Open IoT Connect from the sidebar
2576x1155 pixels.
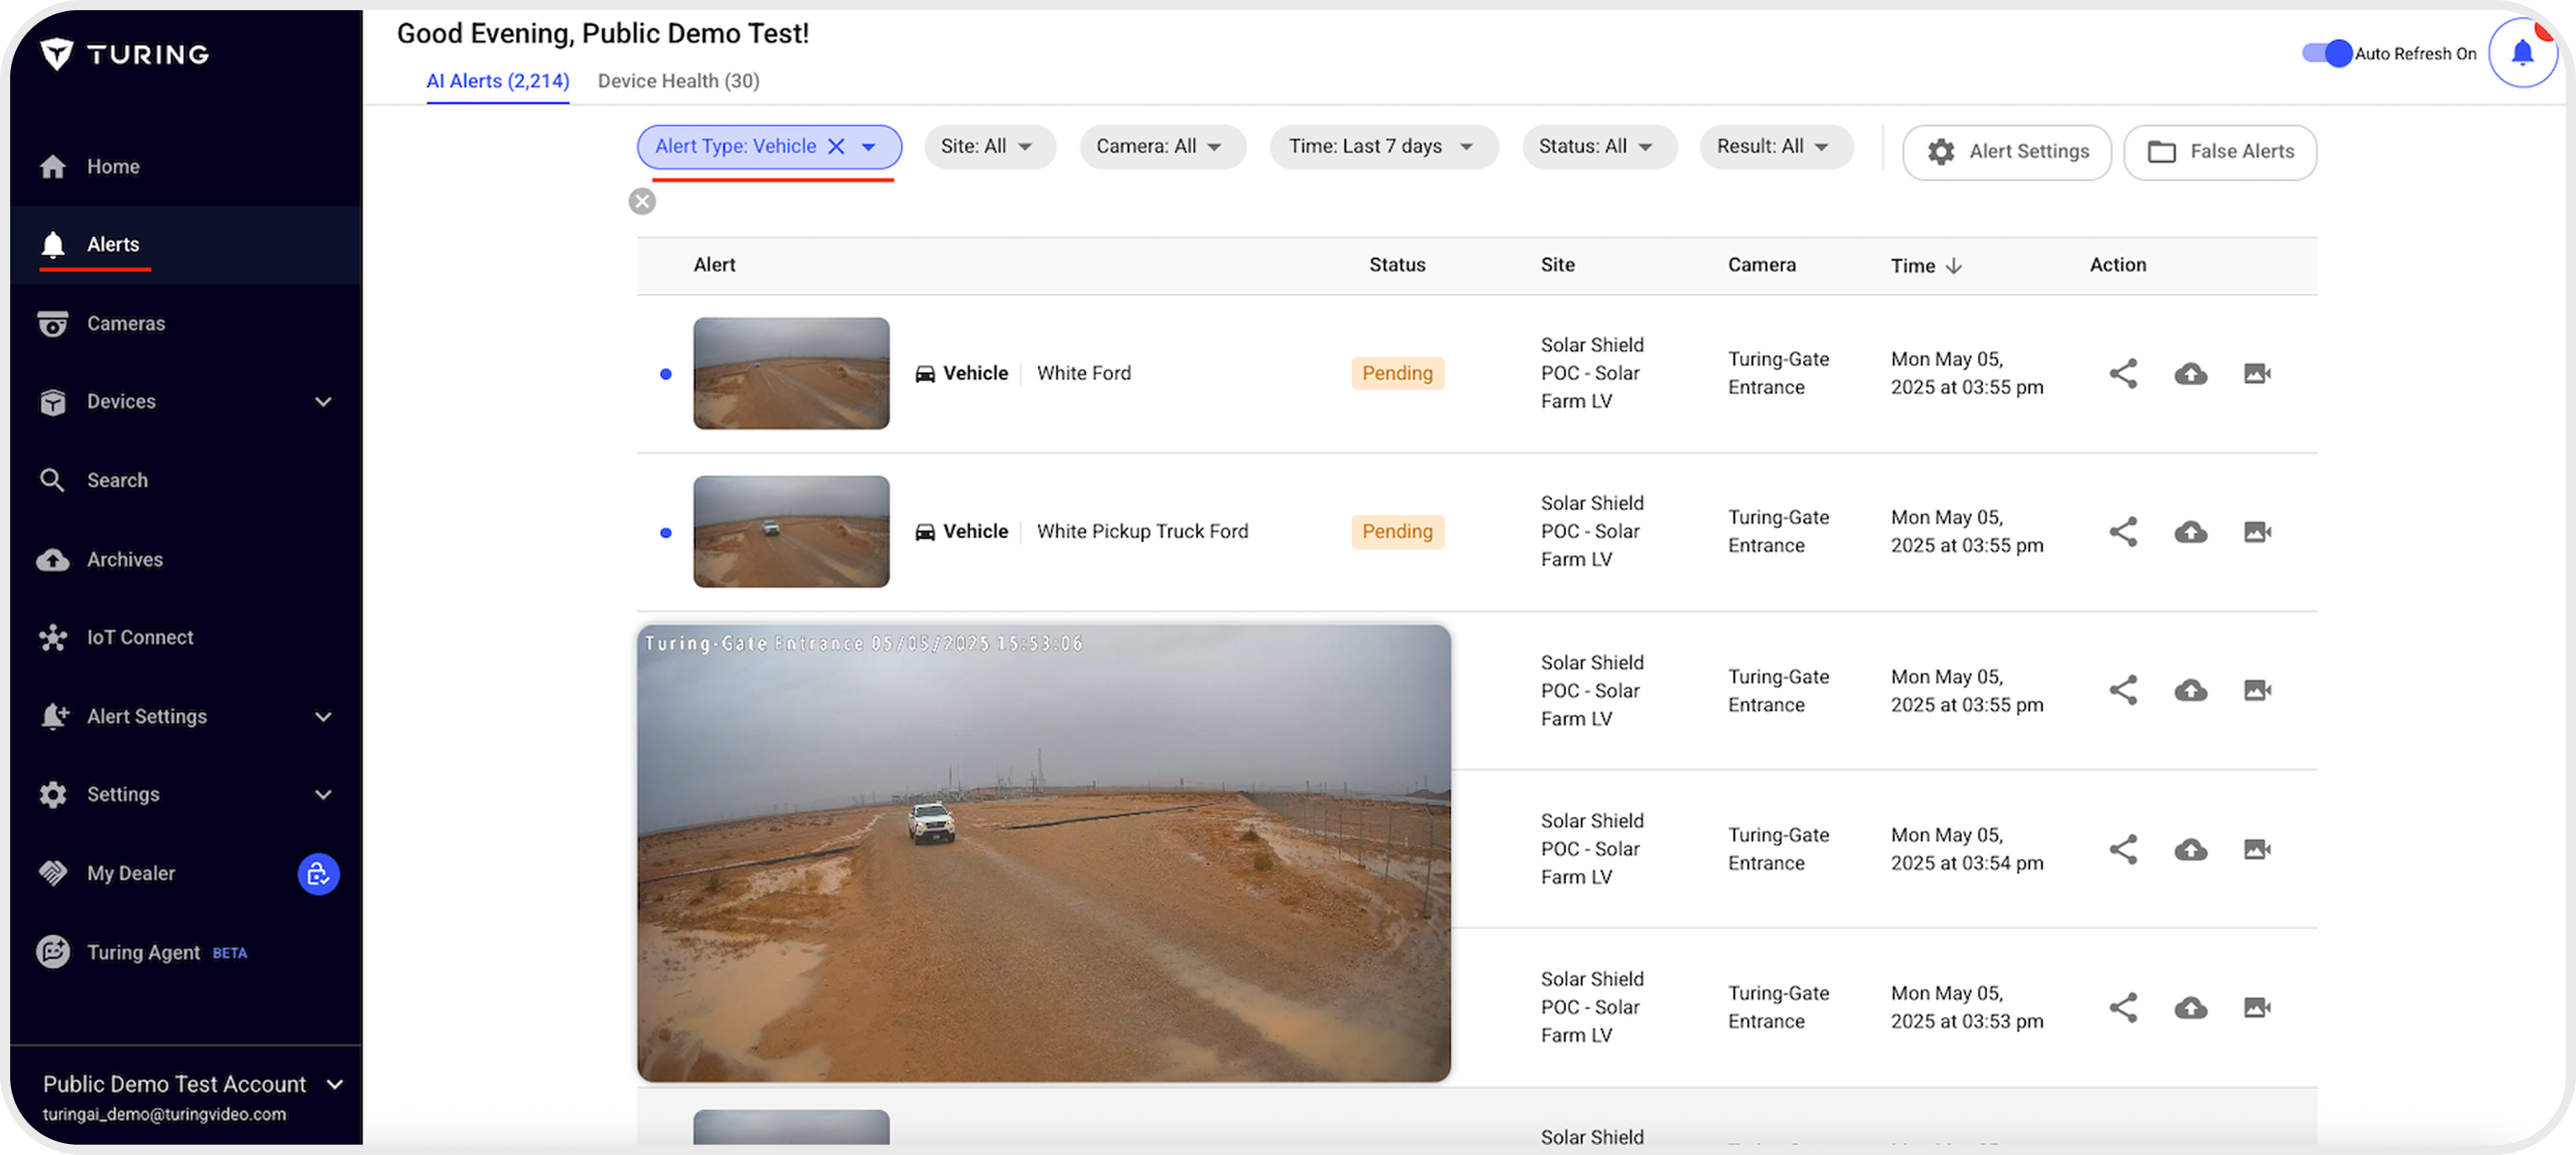(139, 637)
